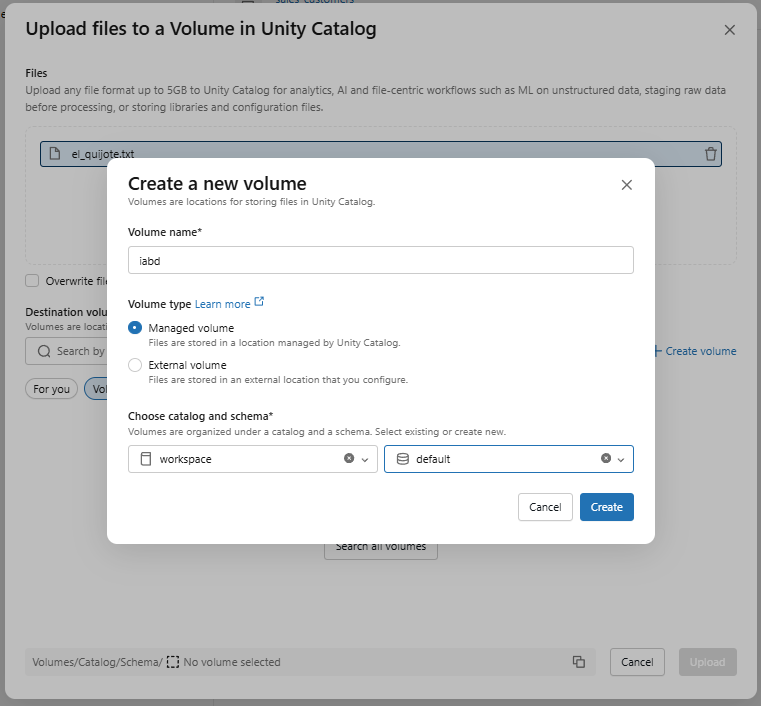Click the Volume name input field
The image size is (761, 706).
[x=380, y=260]
